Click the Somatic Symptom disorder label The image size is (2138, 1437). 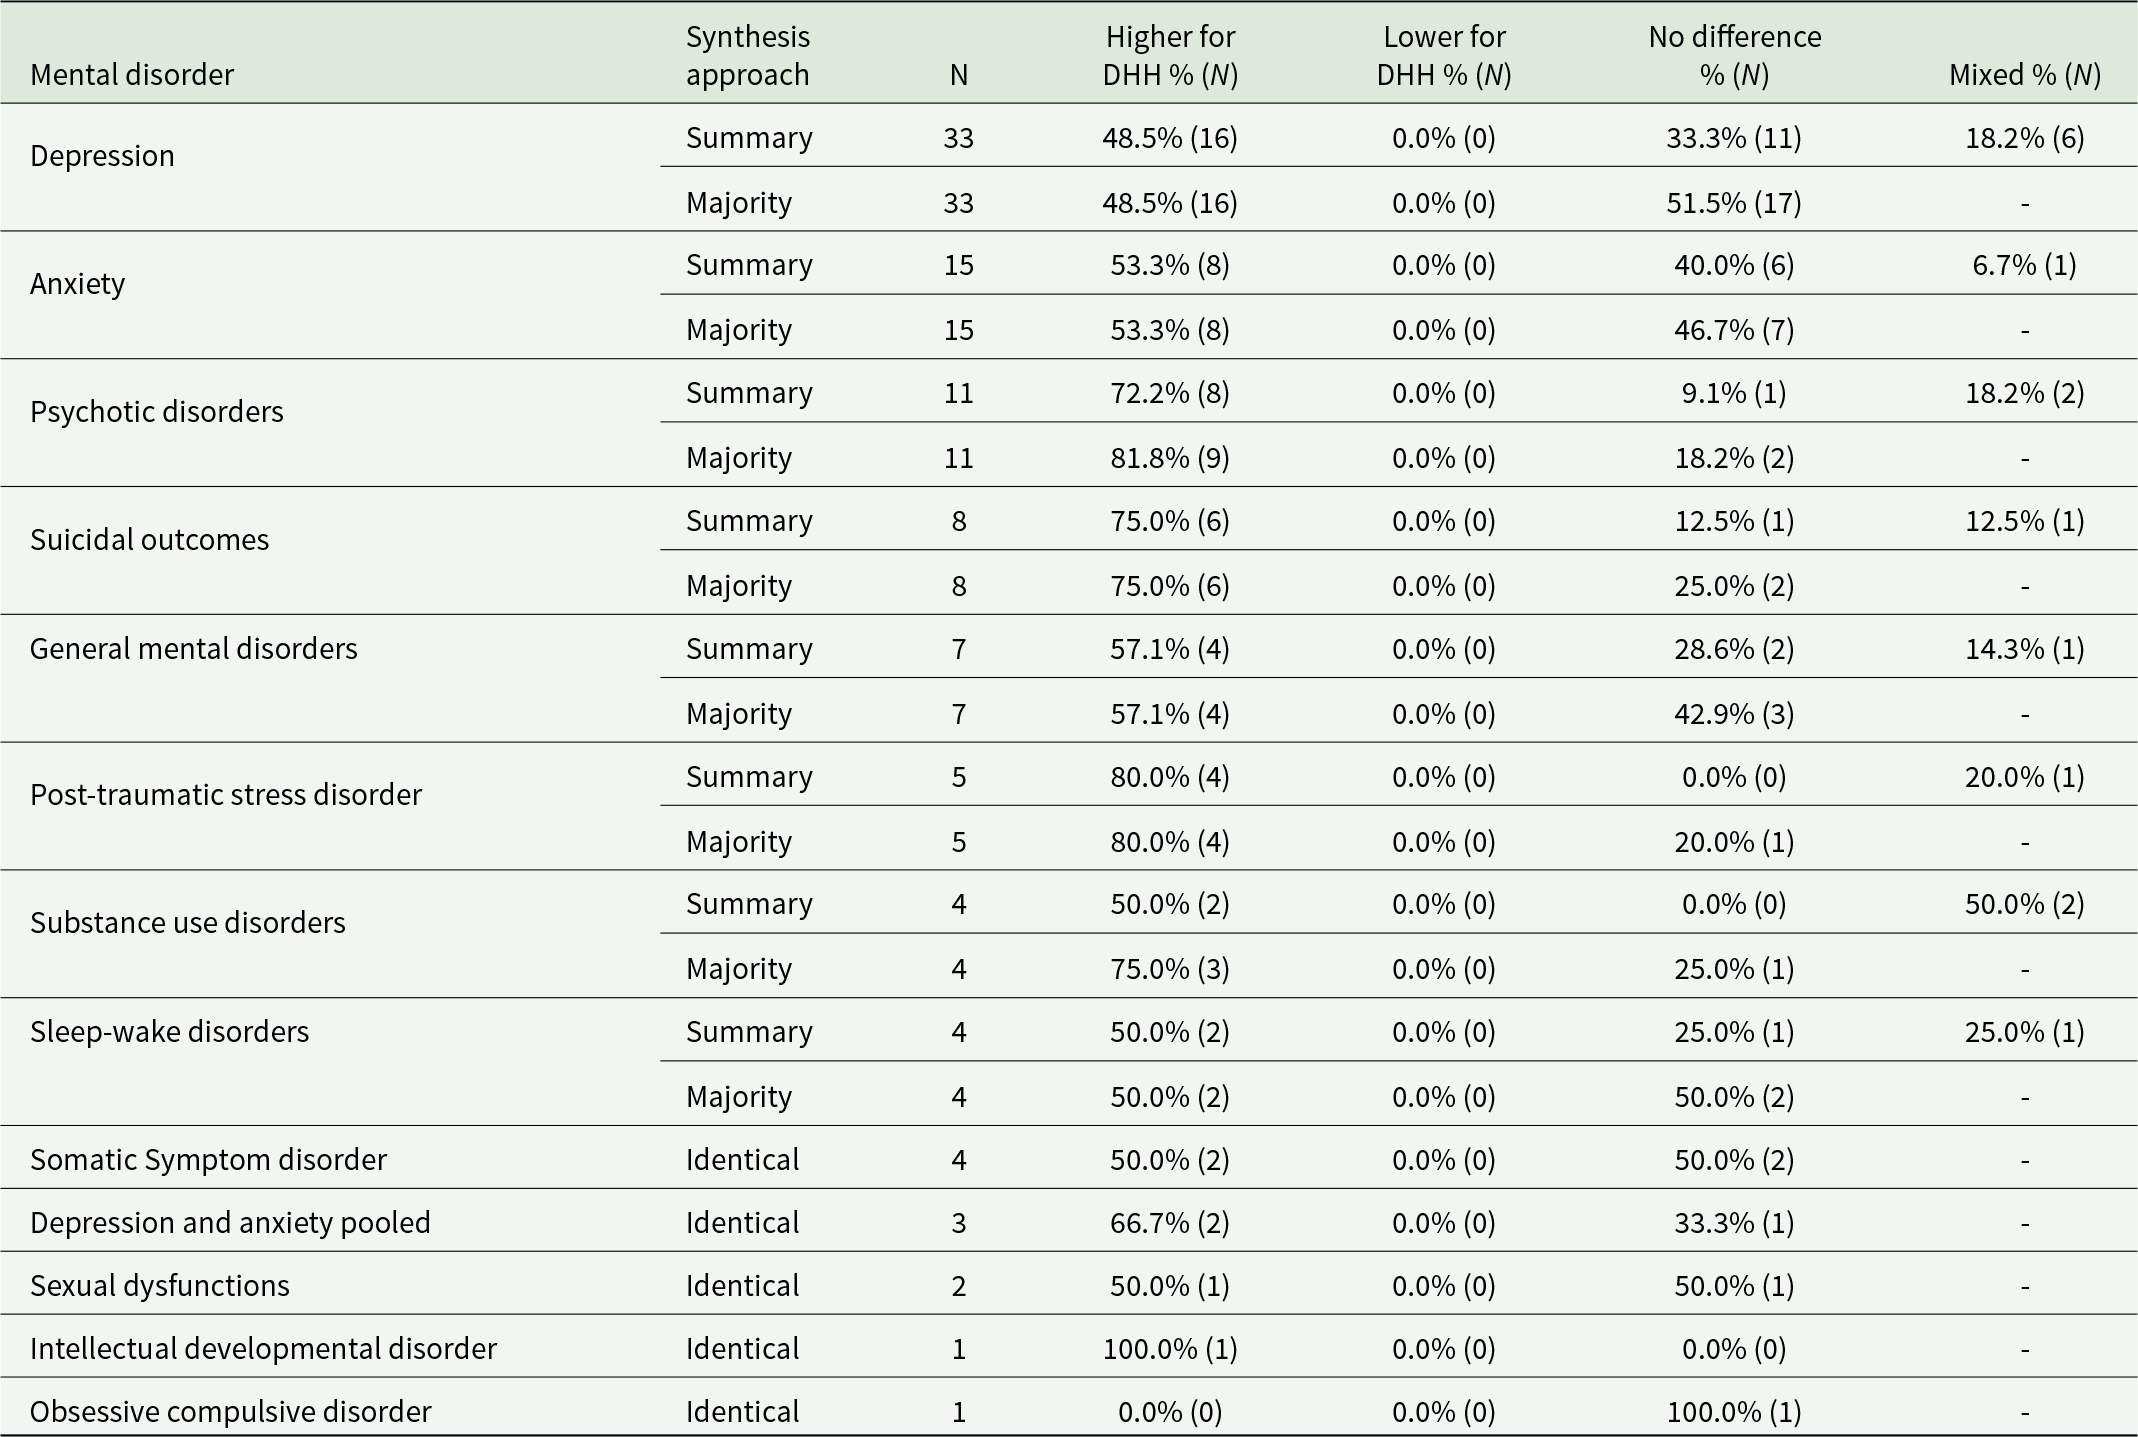208,1160
